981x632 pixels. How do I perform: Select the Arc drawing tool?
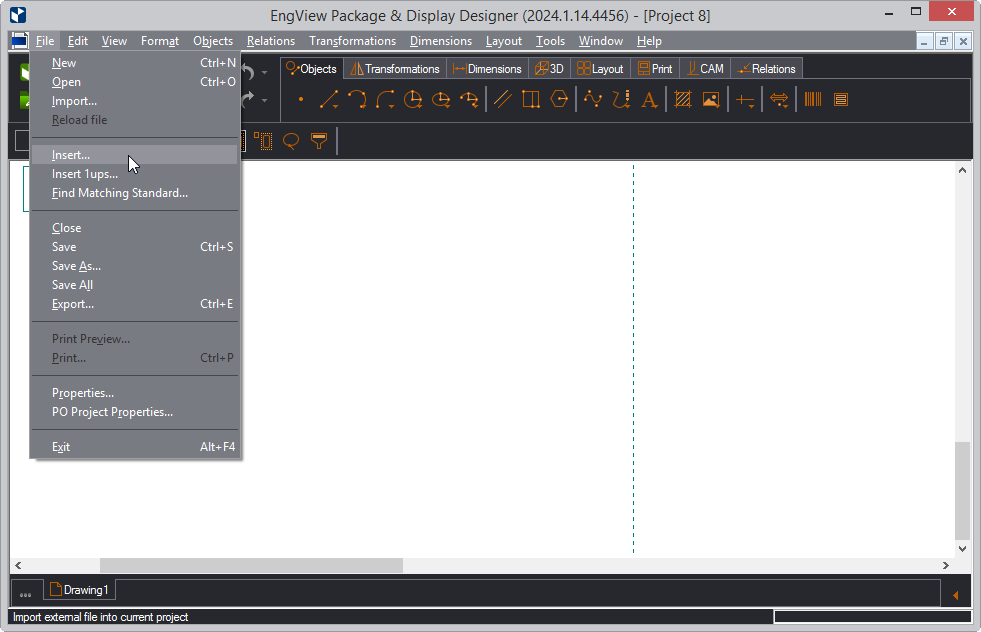point(357,99)
